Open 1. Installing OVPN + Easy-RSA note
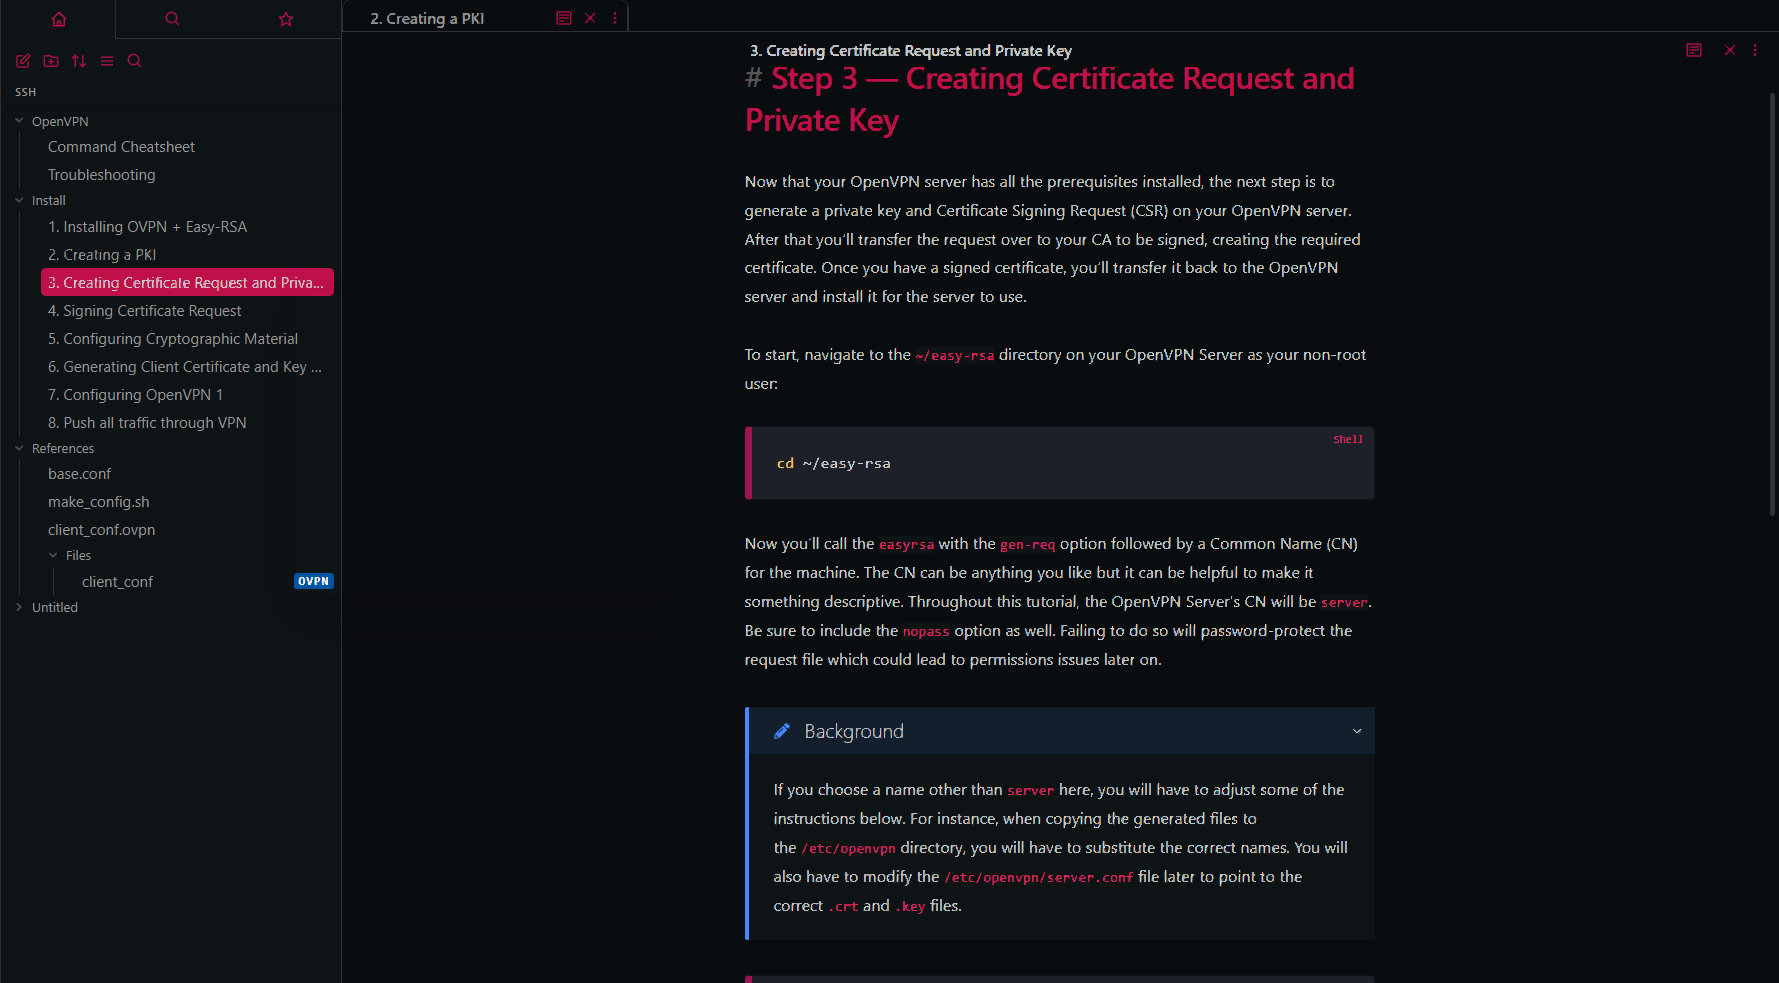This screenshot has height=983, width=1779. click(148, 227)
